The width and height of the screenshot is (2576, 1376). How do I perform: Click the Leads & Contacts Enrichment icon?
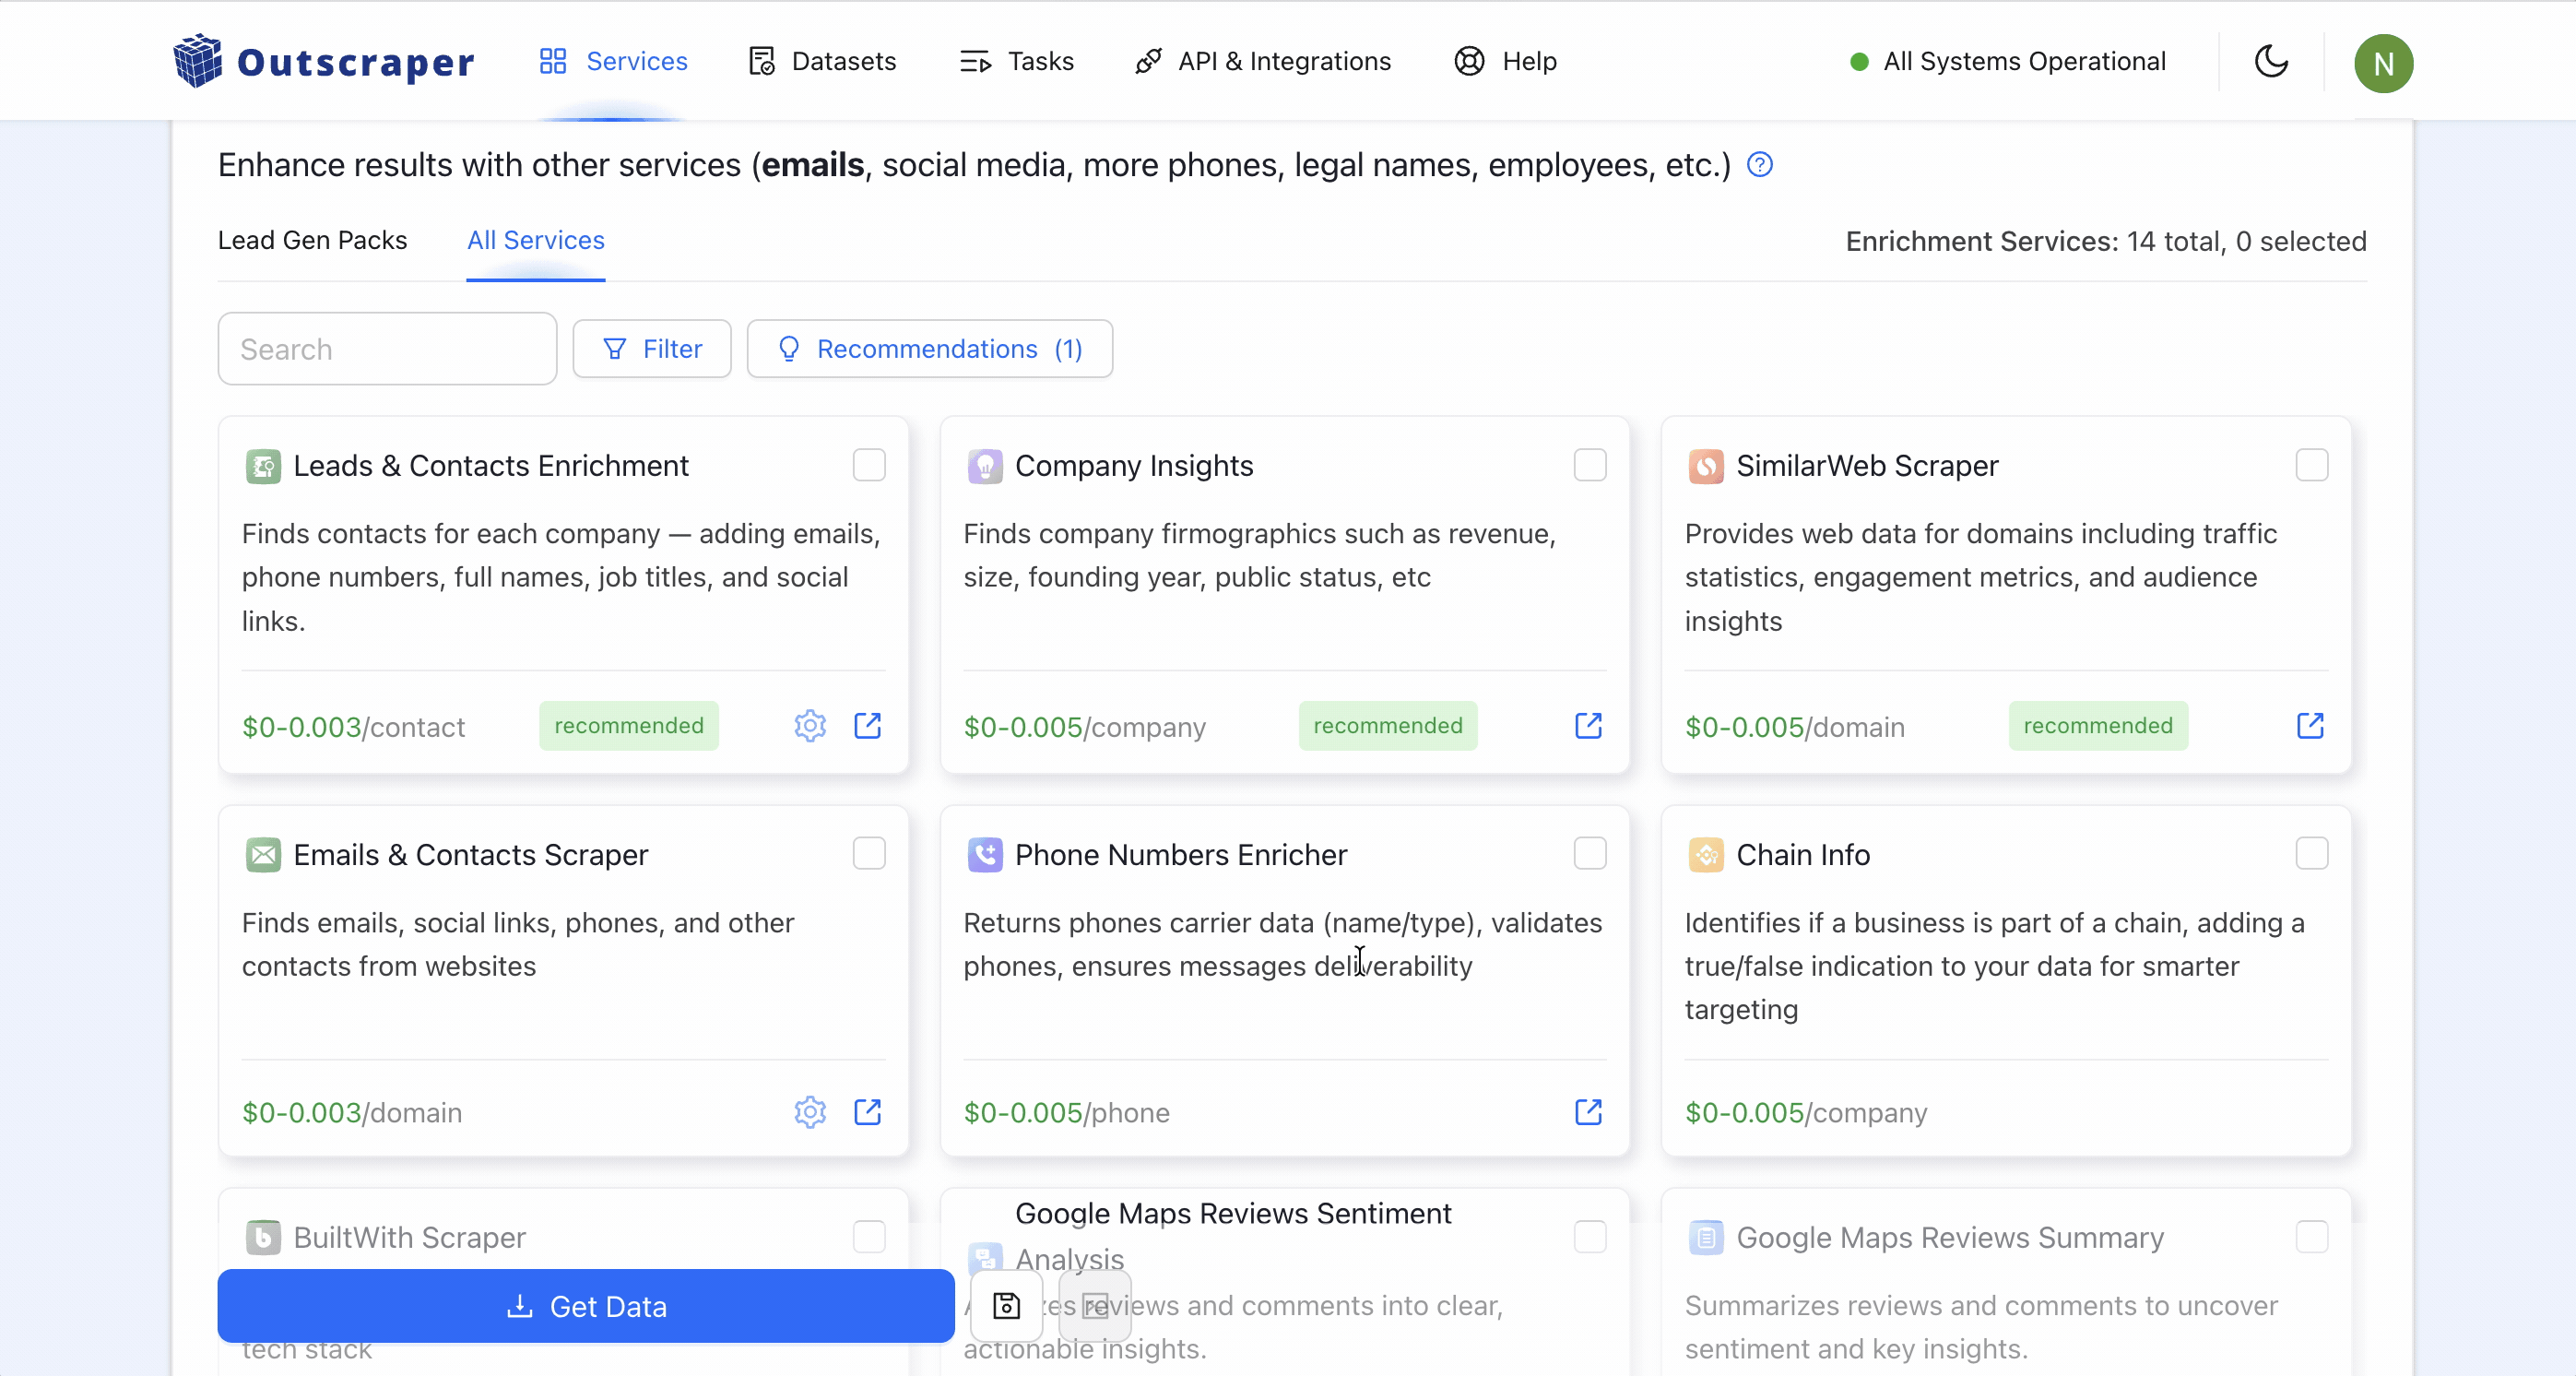click(263, 466)
